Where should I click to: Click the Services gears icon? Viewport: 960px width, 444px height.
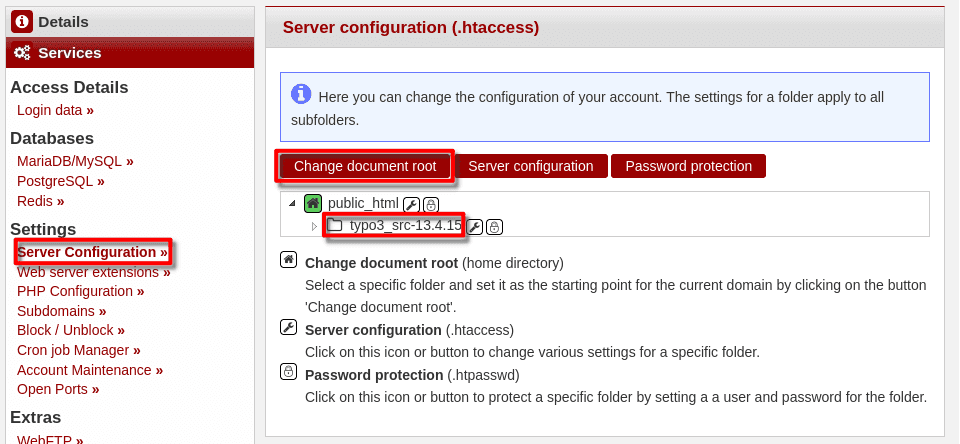[x=23, y=53]
